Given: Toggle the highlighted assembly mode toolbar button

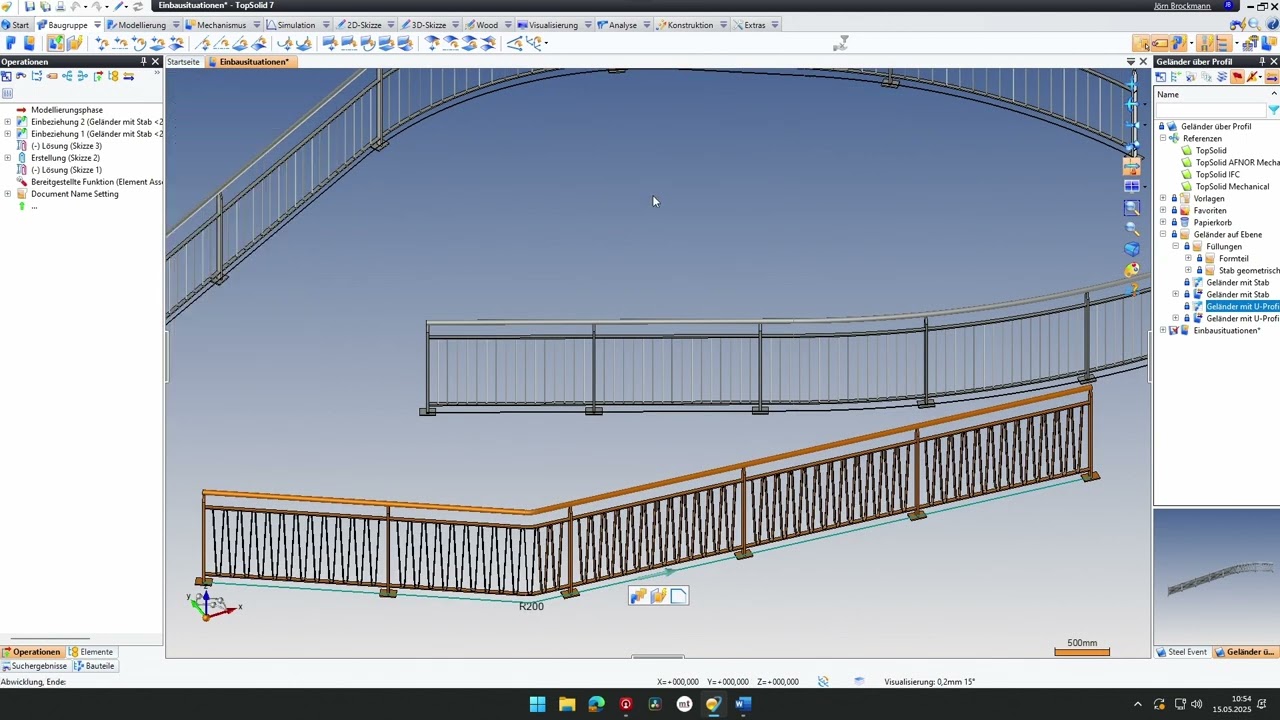Looking at the screenshot, I should [x=56, y=43].
